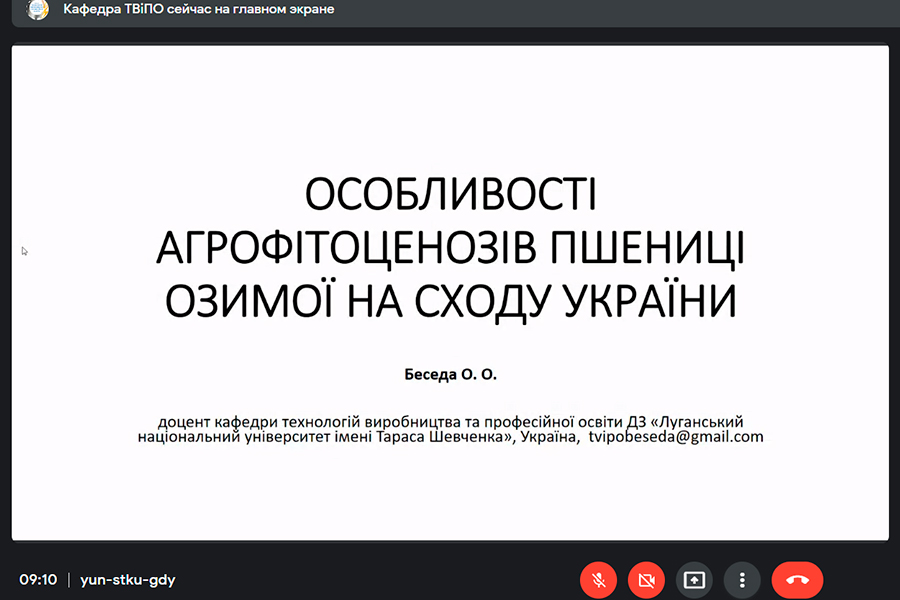Image resolution: width=900 pixels, height=600 pixels.
Task: Hang up with the red phone button
Action: (x=797, y=579)
